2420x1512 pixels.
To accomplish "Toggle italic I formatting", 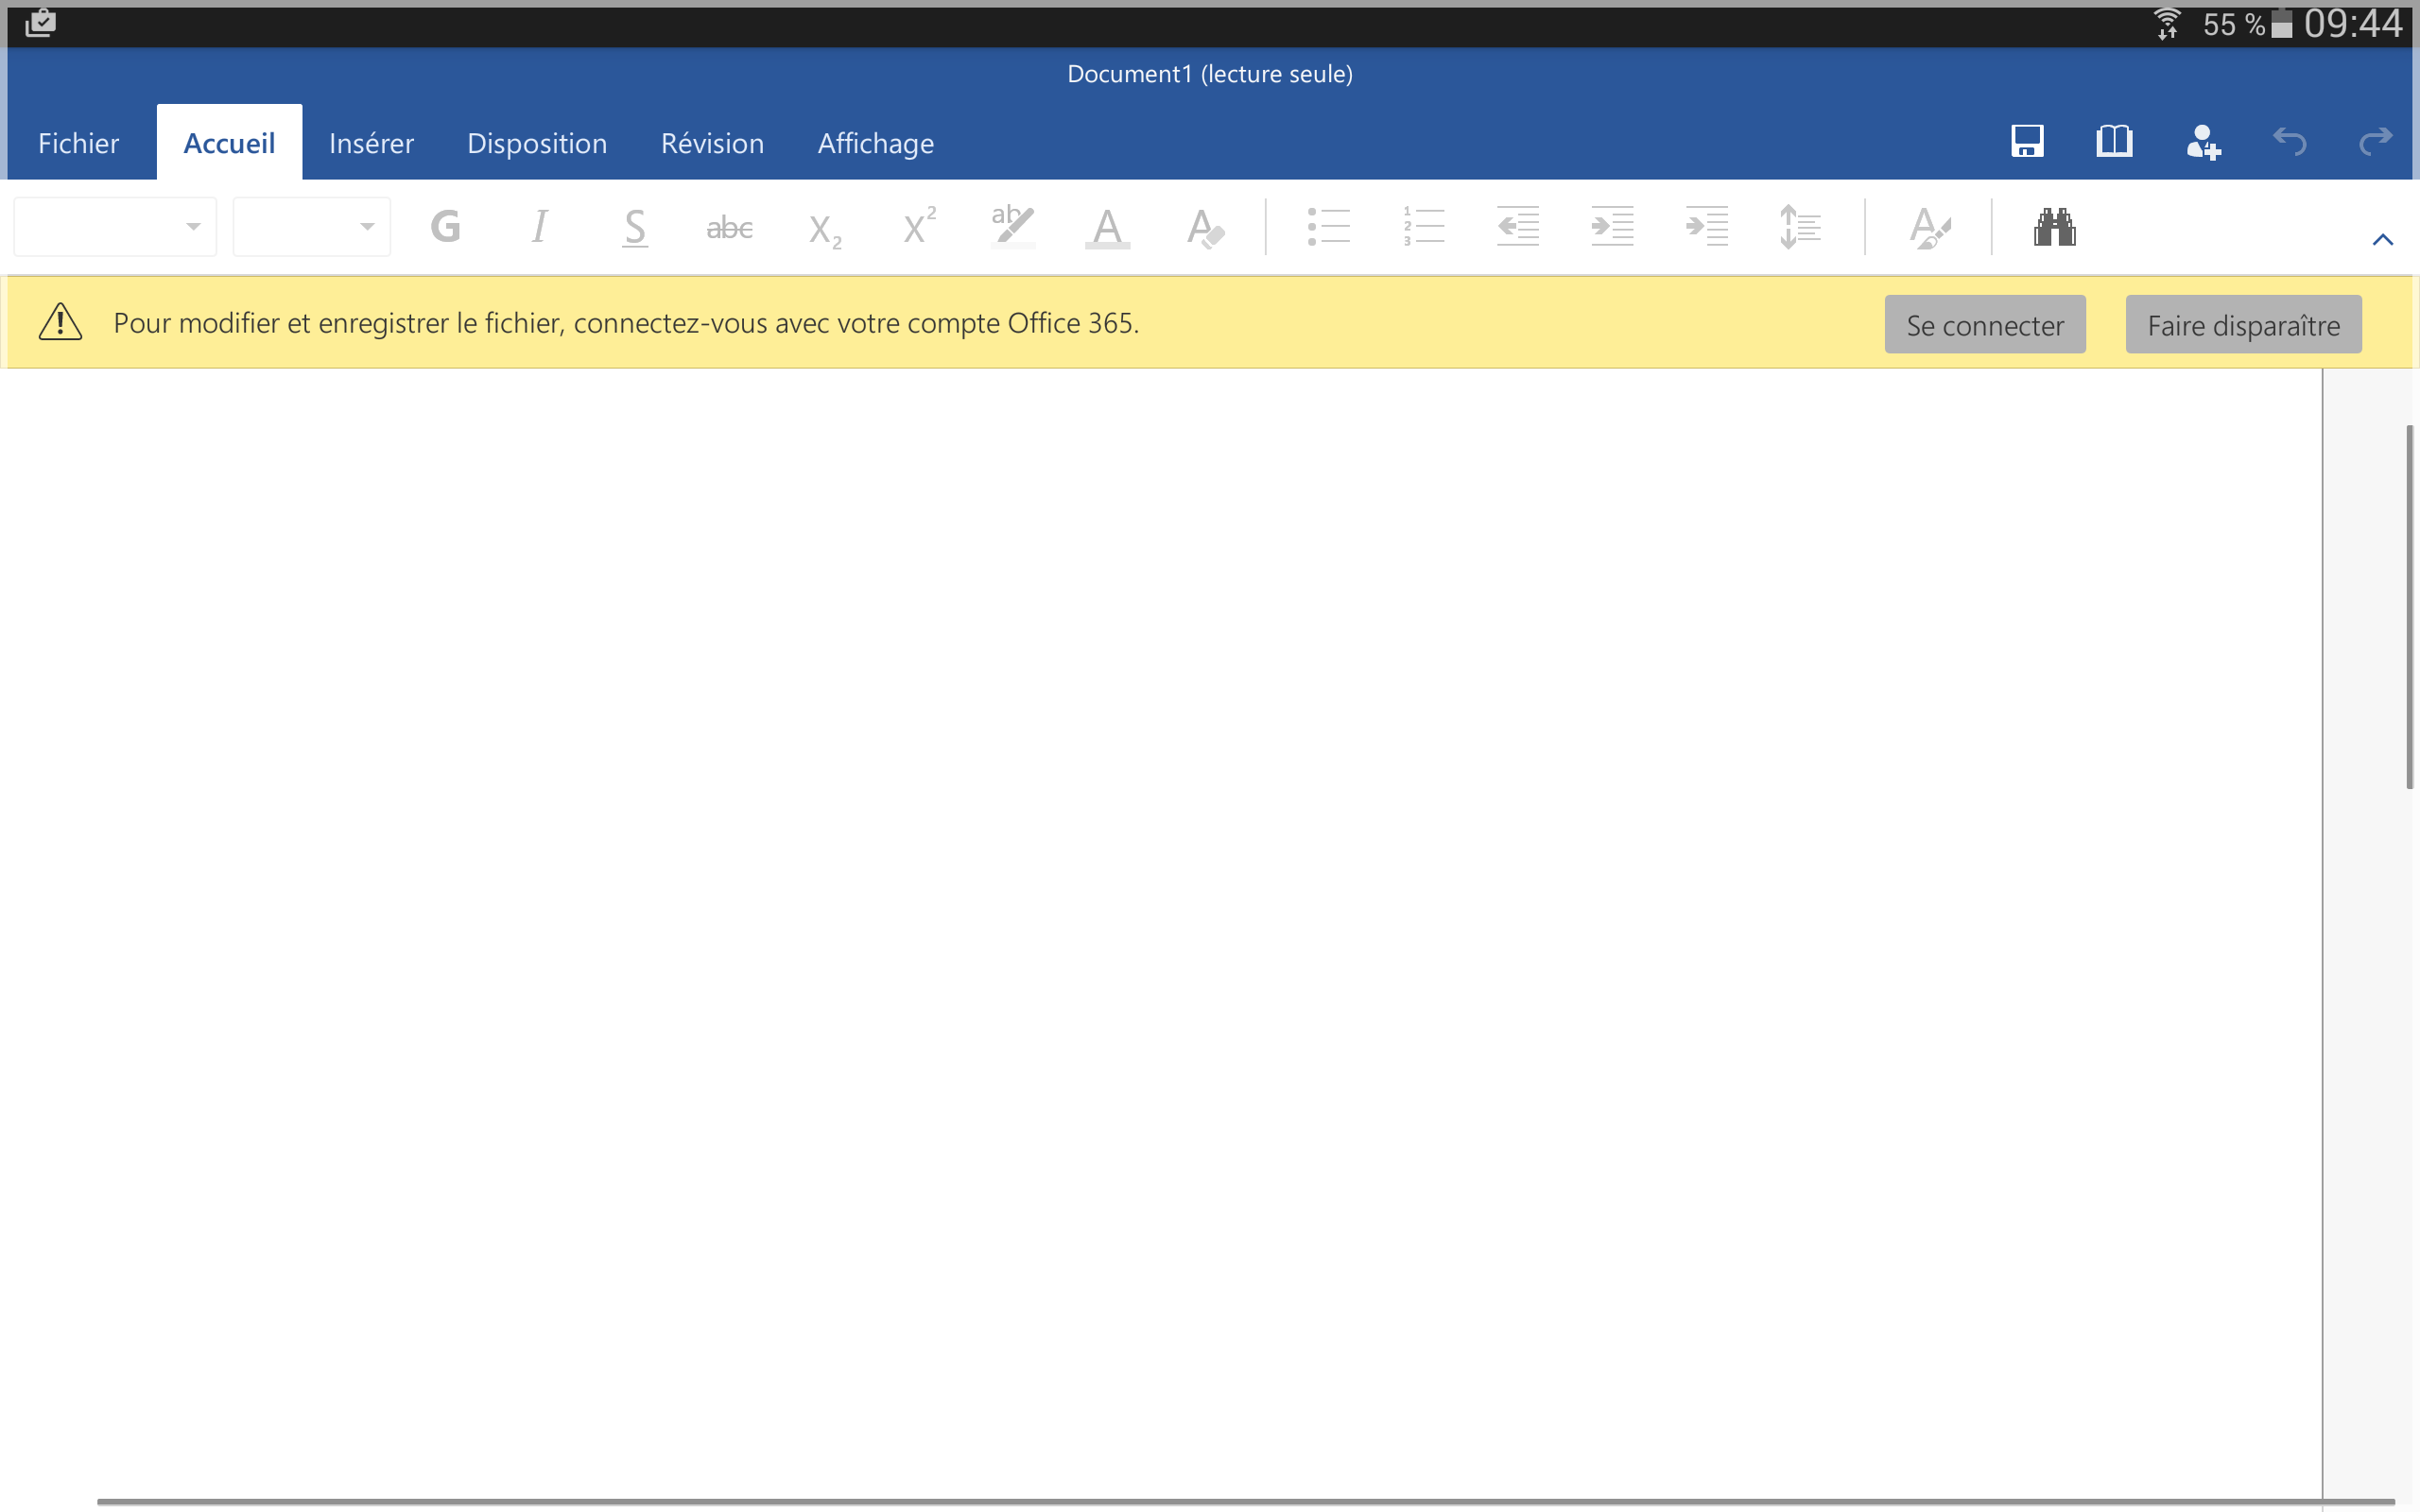I will 539,227.
